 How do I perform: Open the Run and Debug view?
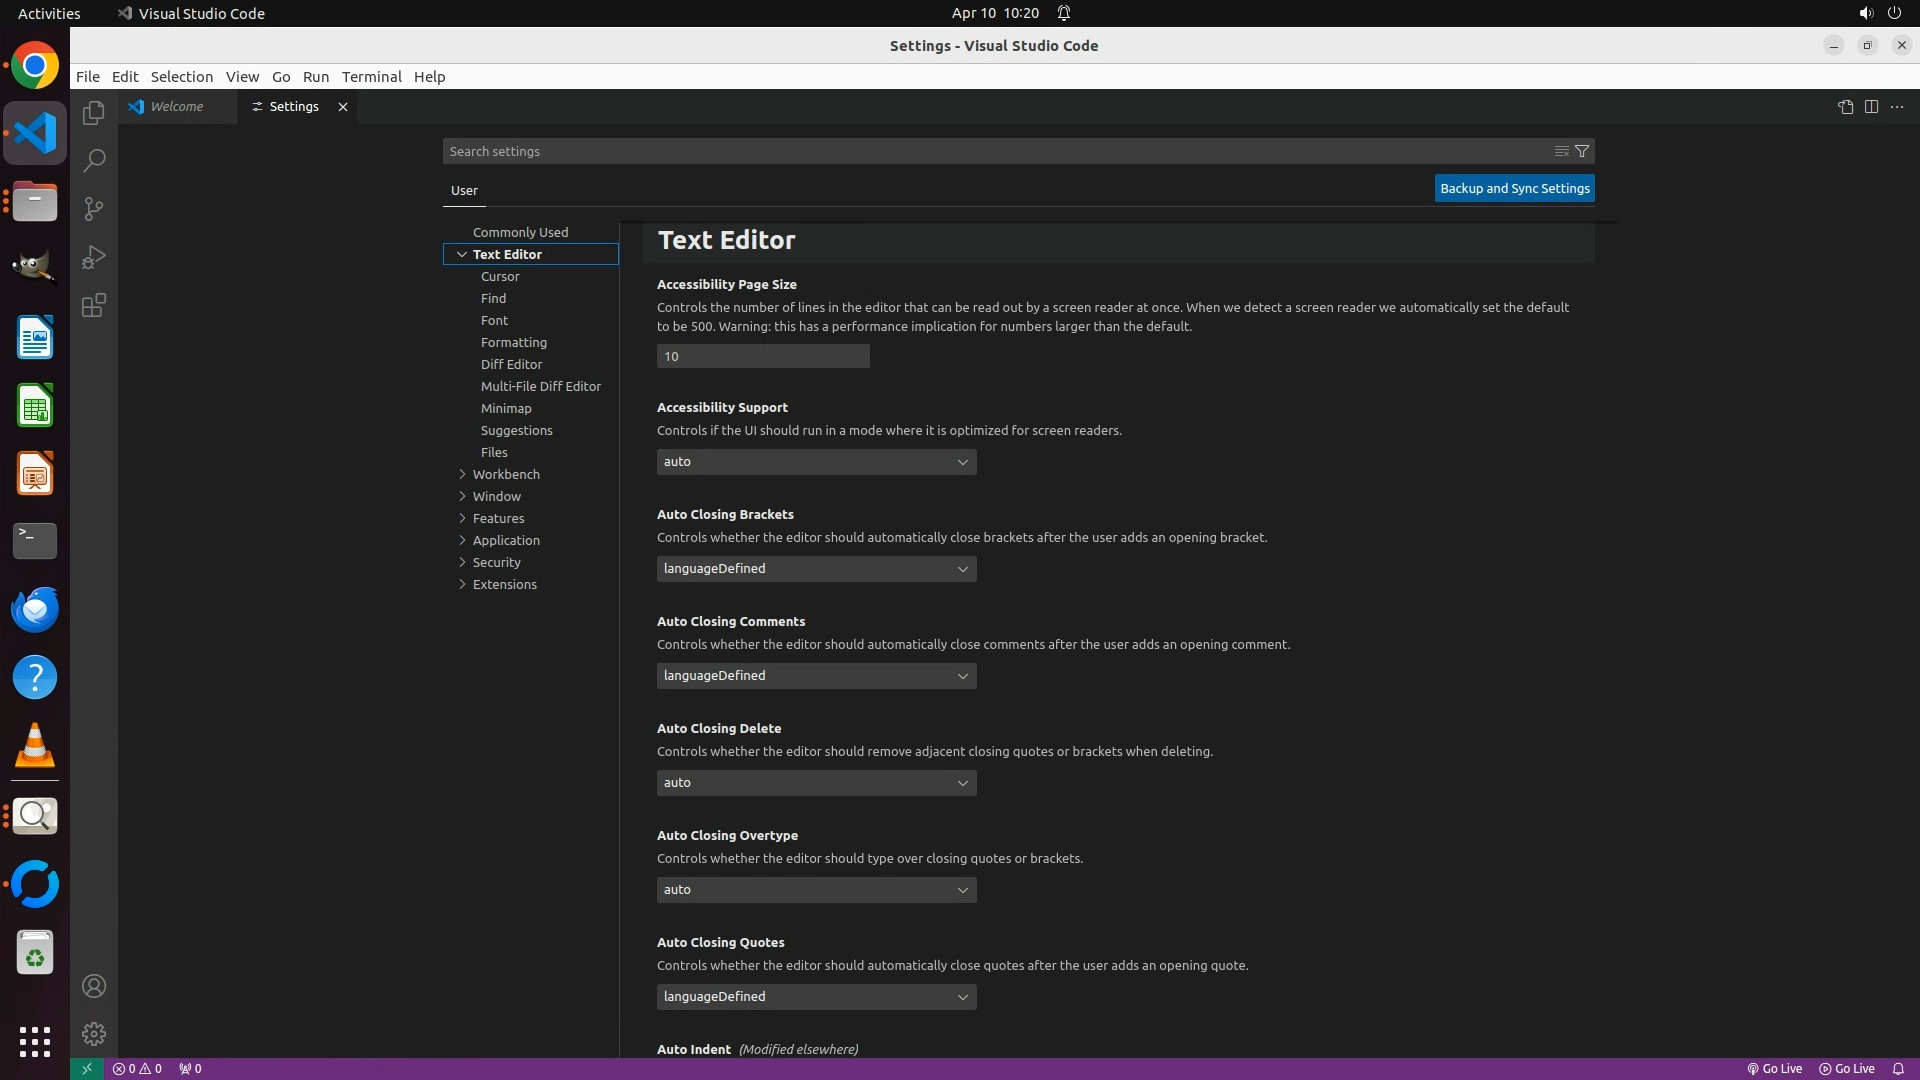click(x=94, y=257)
